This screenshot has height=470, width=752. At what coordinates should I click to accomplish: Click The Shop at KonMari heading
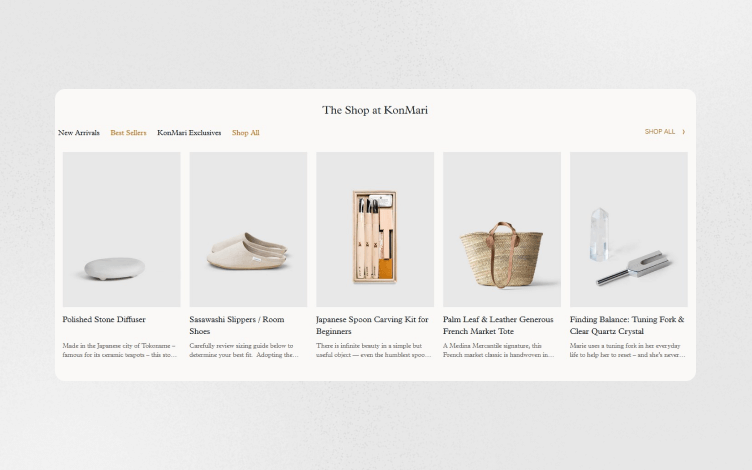[x=375, y=110]
